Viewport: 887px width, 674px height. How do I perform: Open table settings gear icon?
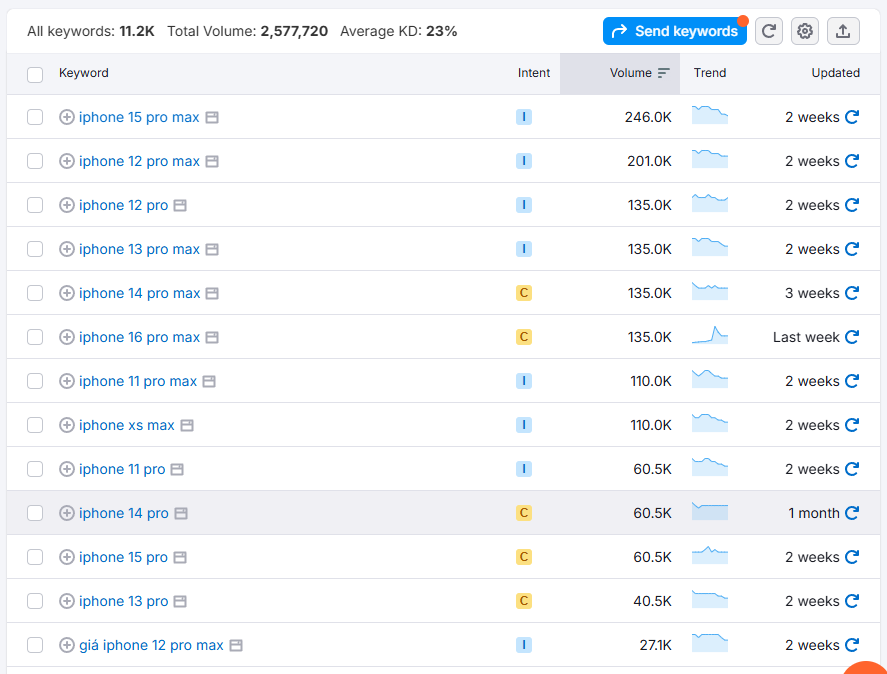click(805, 31)
